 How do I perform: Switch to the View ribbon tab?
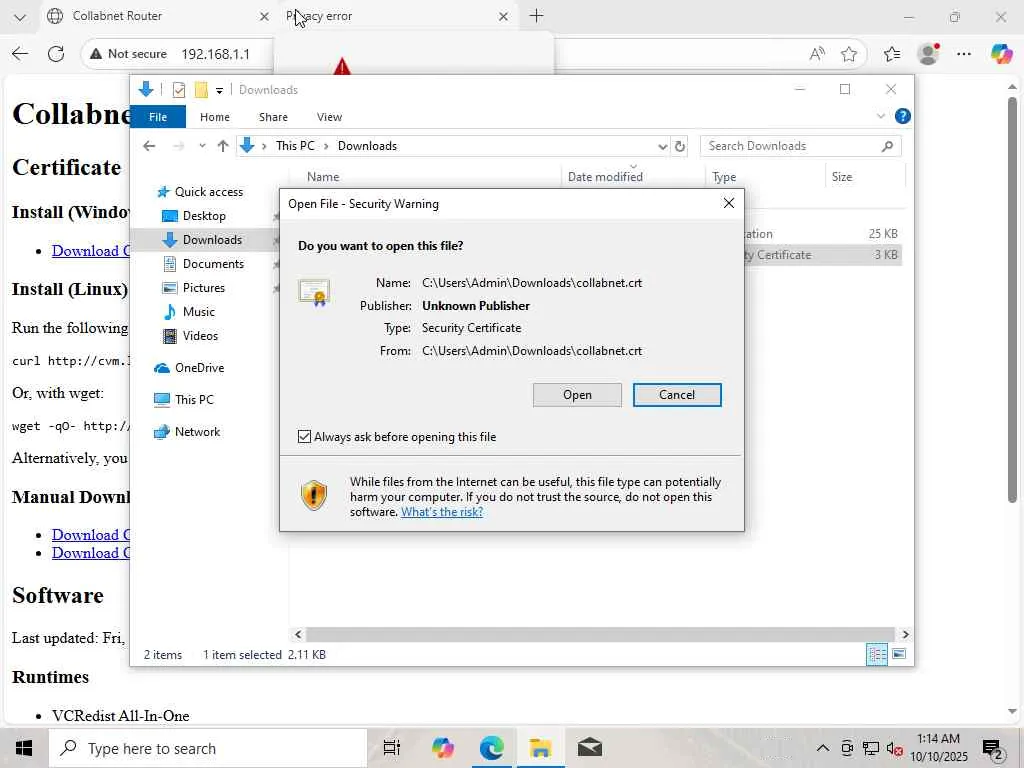[x=329, y=117]
